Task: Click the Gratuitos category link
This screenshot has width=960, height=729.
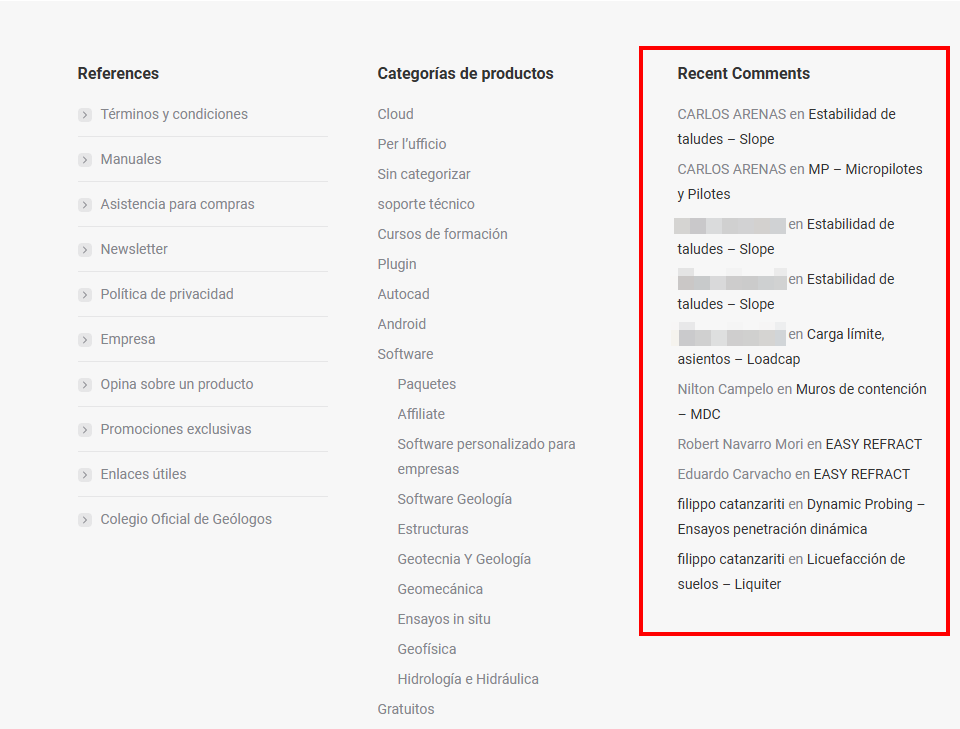Action: [404, 708]
